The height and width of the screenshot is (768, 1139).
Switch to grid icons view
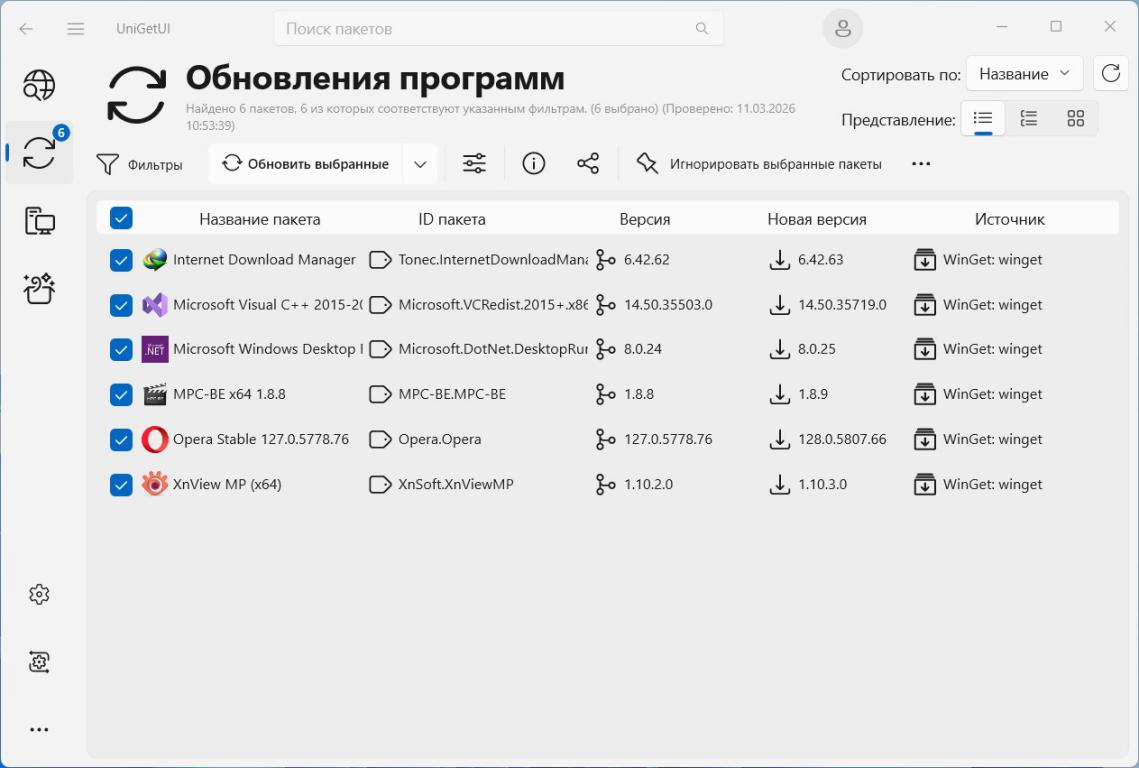(x=1075, y=119)
